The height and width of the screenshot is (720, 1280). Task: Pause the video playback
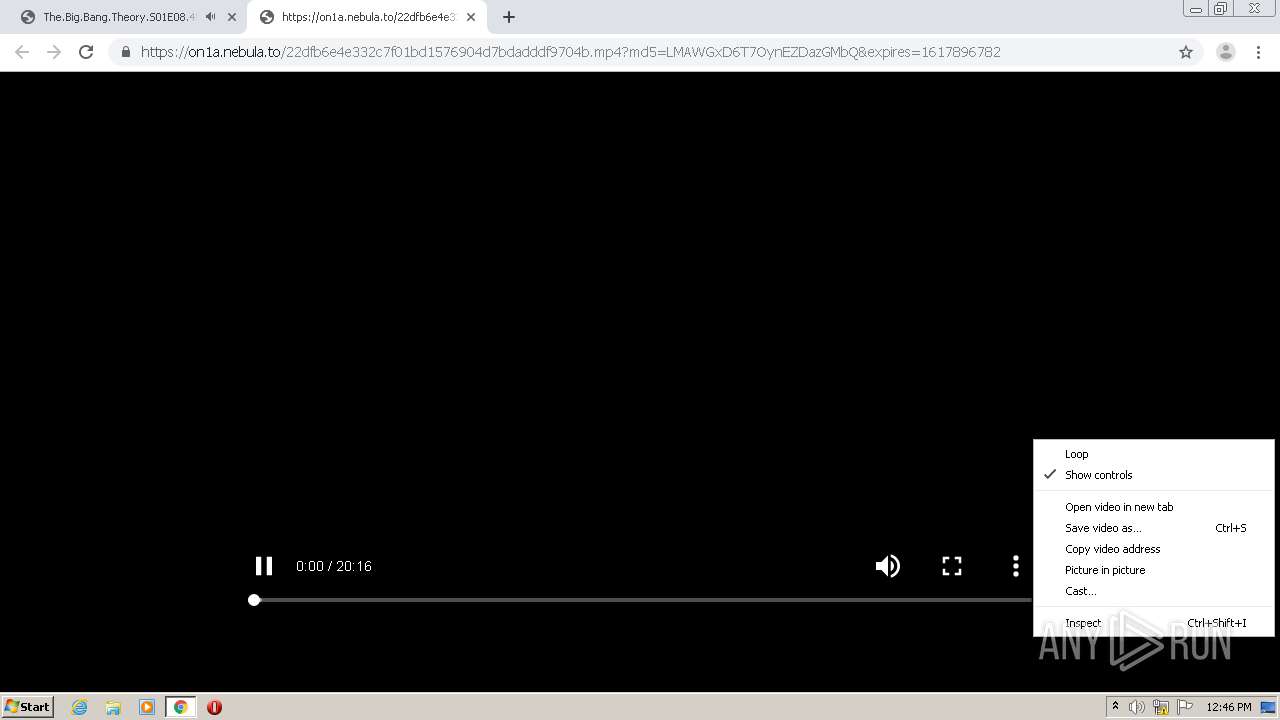click(264, 566)
